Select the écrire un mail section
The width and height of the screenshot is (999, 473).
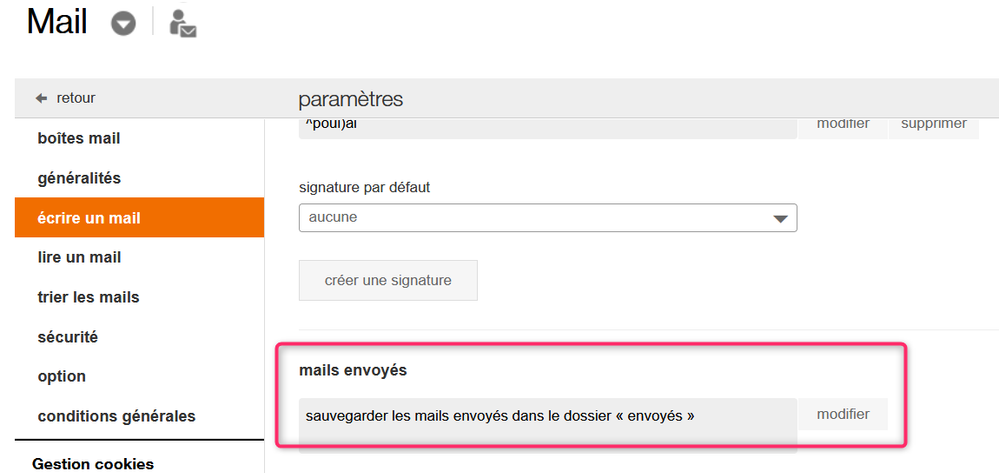click(89, 218)
